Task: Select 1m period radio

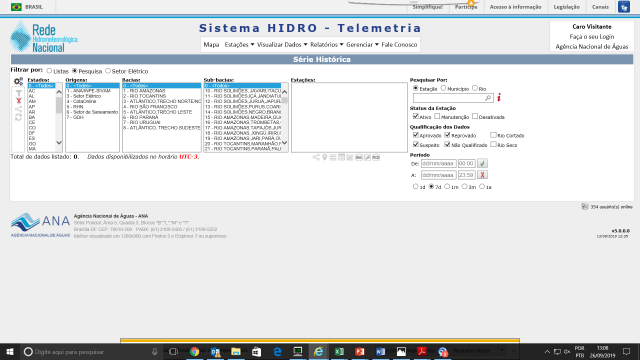Action: [x=447, y=187]
